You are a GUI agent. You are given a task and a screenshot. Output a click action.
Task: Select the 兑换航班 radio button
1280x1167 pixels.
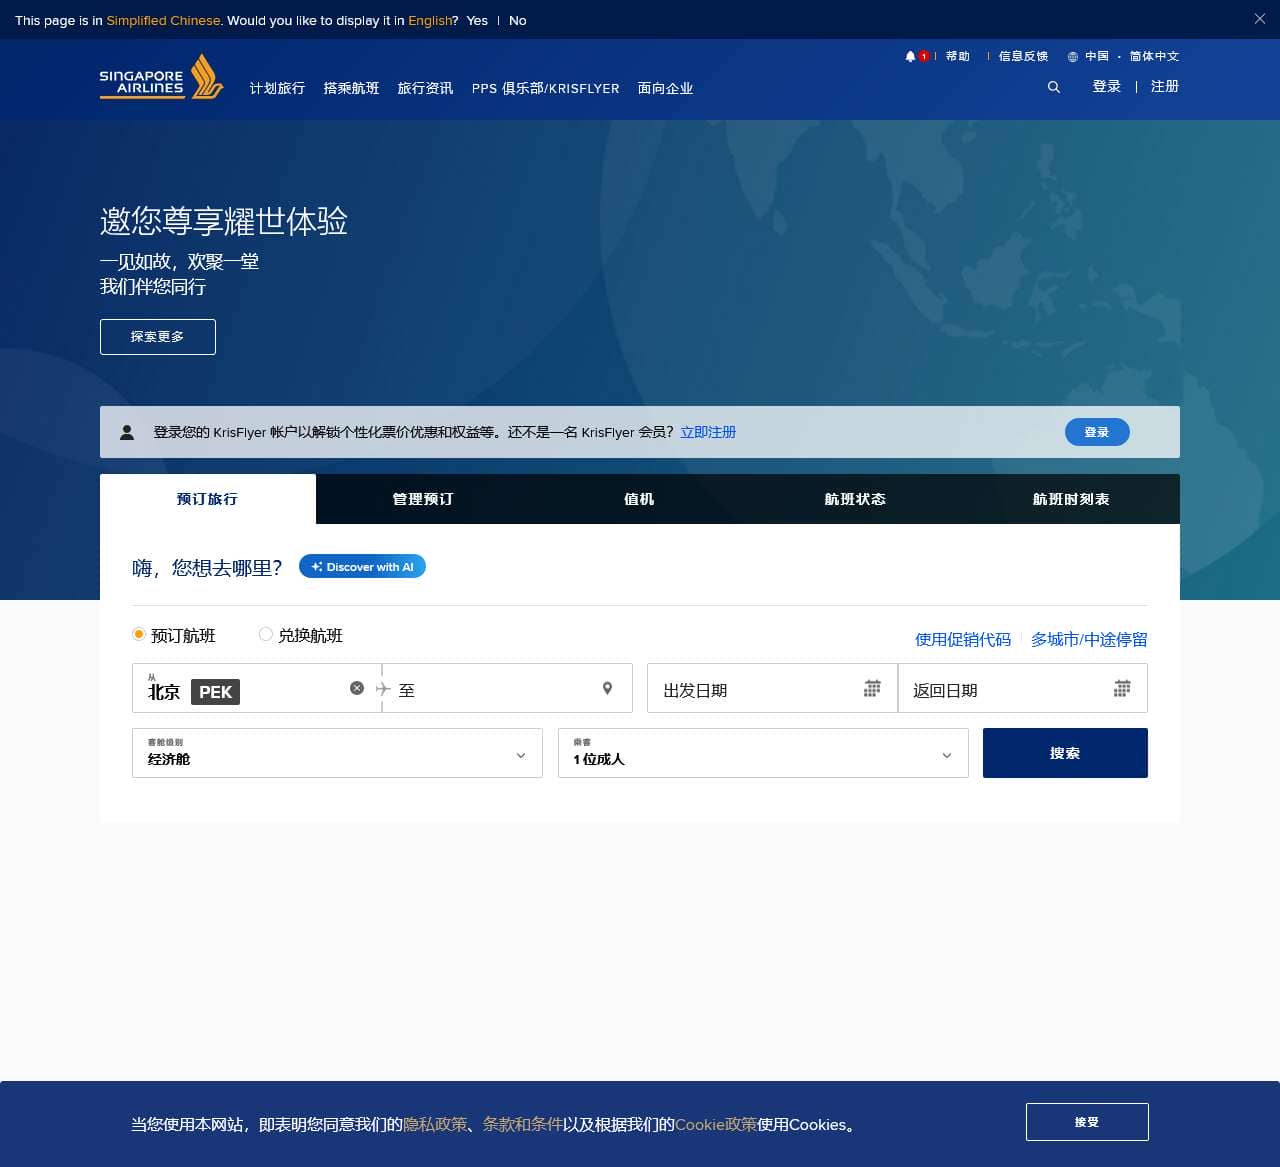tap(266, 634)
